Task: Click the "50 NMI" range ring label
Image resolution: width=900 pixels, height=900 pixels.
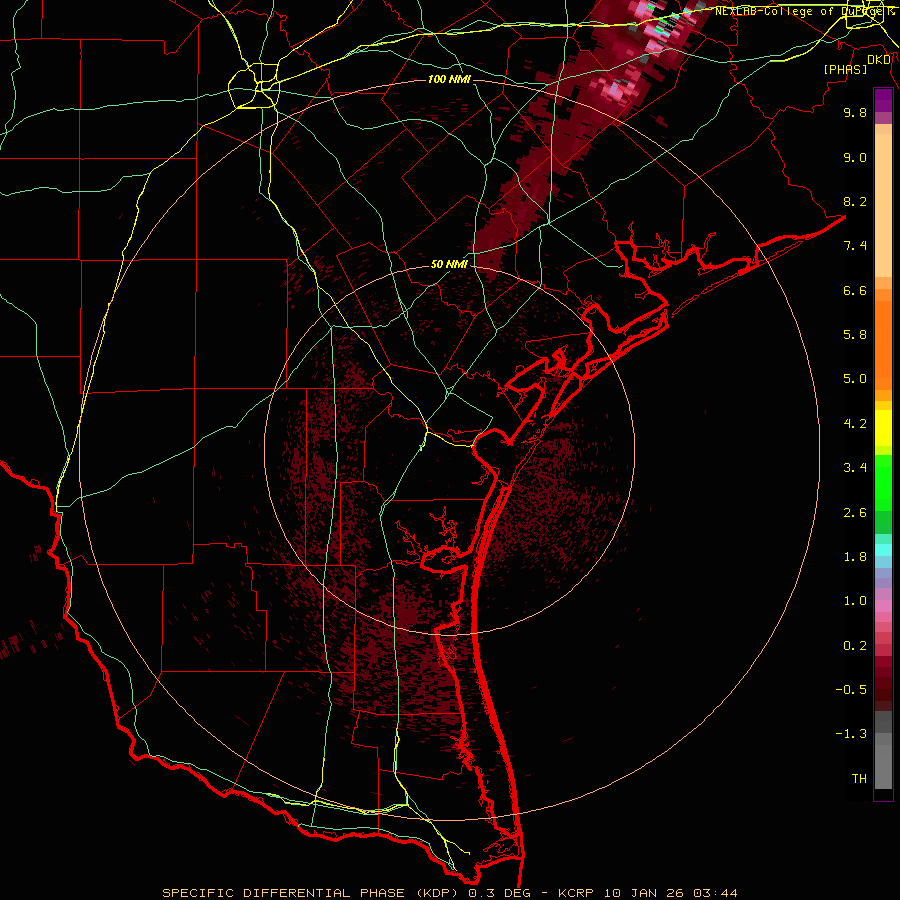Action: [449, 264]
